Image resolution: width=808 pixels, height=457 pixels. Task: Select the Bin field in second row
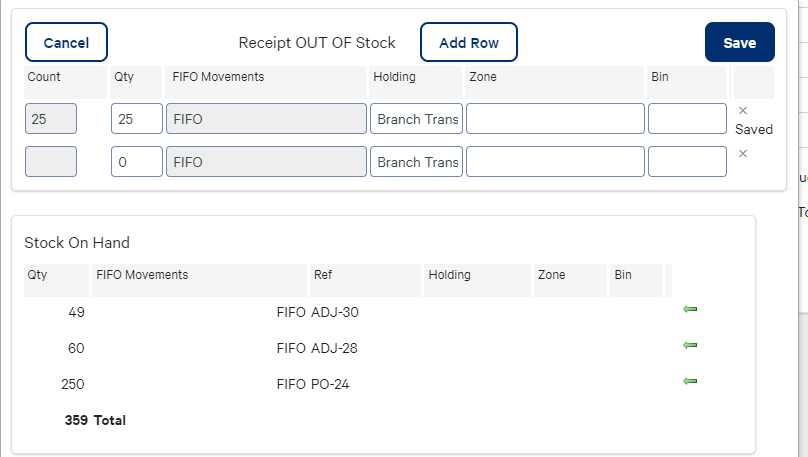(x=687, y=162)
